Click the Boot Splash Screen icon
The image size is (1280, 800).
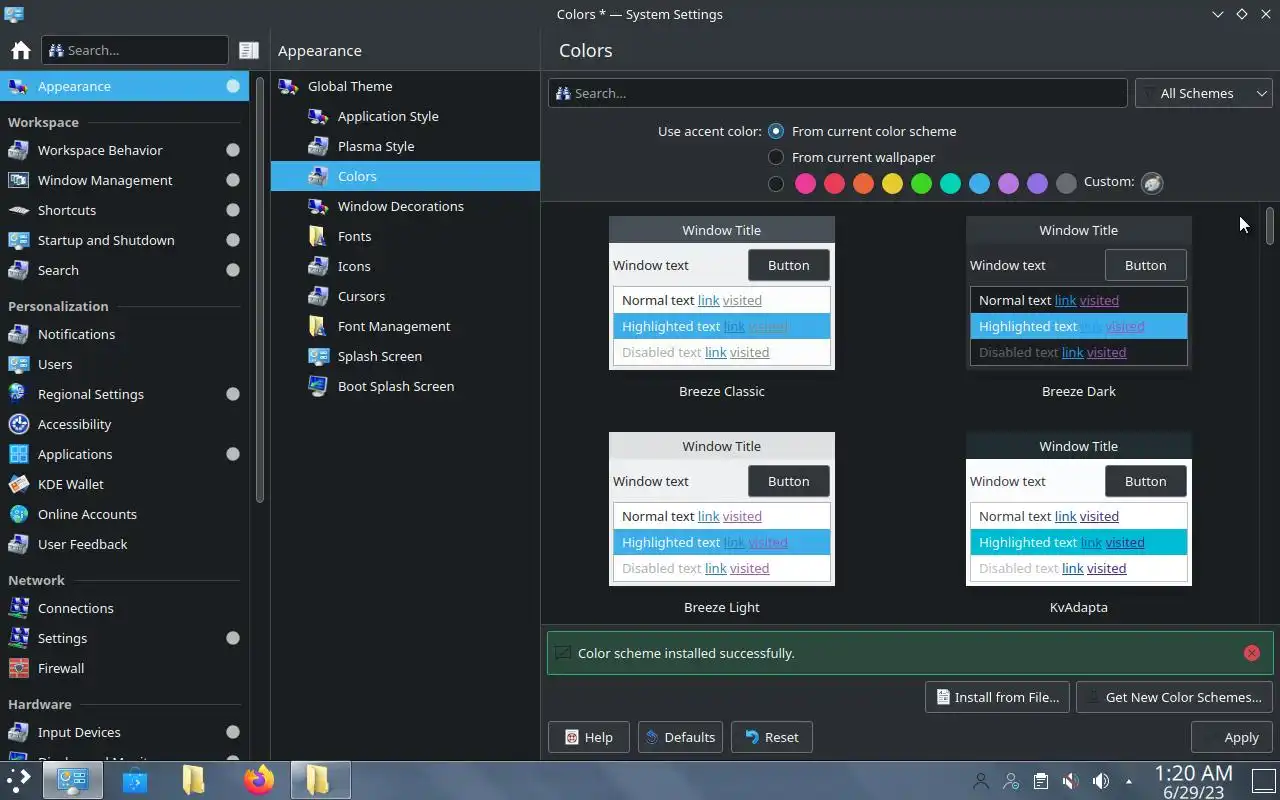318,386
